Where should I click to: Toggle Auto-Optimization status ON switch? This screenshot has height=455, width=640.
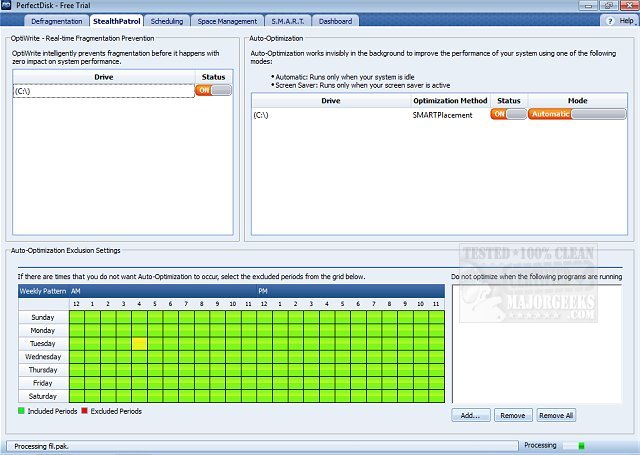pyautogui.click(x=508, y=114)
